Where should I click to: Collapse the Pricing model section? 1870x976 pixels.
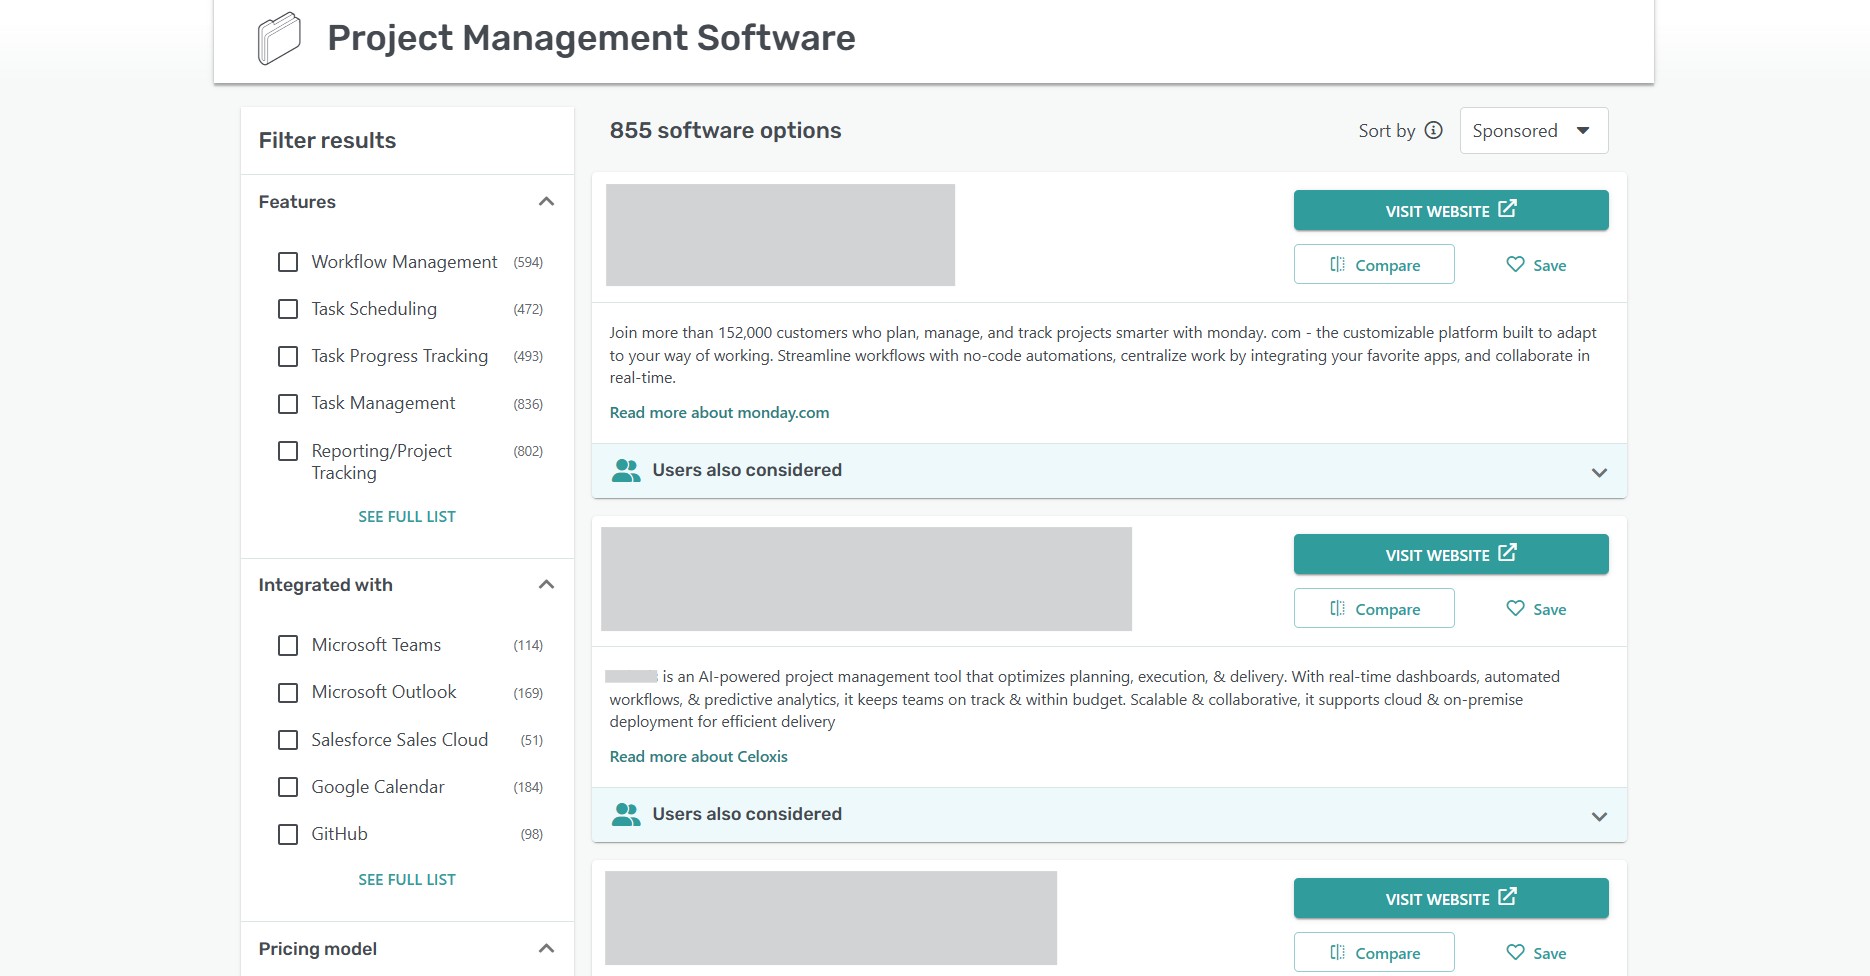point(546,949)
